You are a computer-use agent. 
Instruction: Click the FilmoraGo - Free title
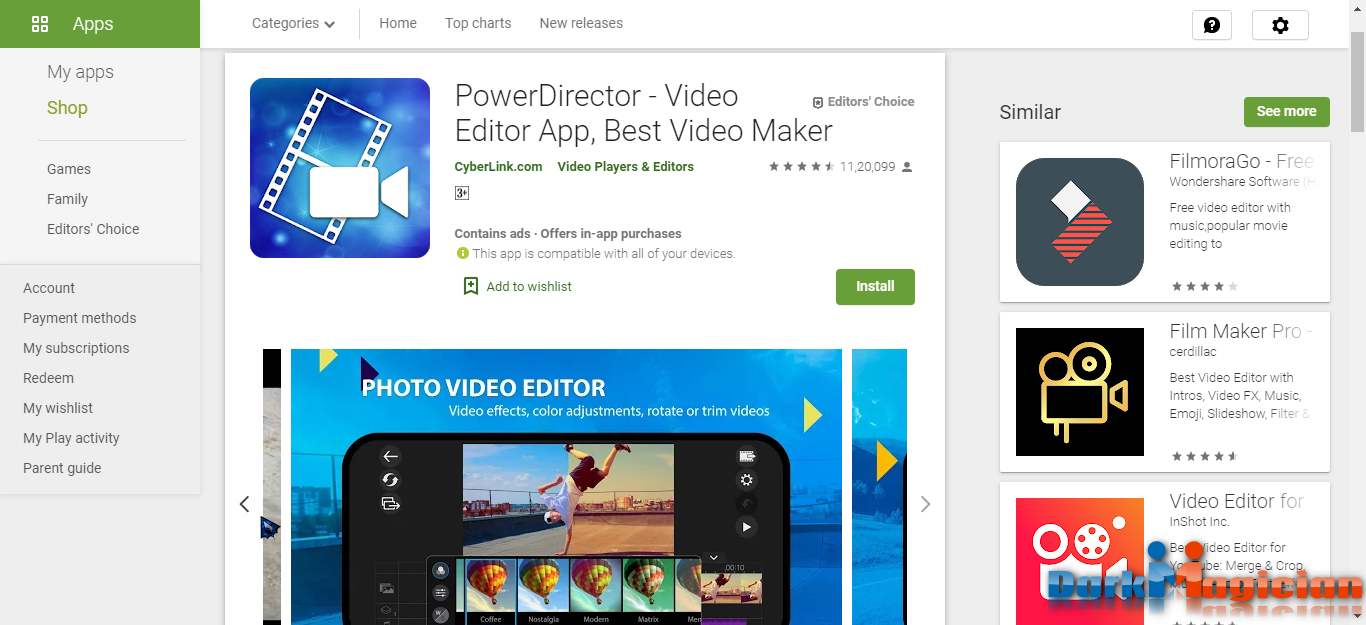coord(1241,161)
